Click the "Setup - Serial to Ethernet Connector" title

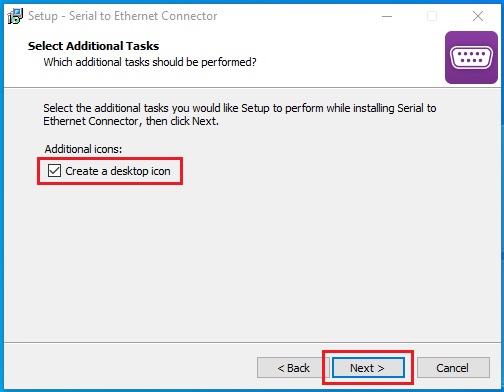123,16
